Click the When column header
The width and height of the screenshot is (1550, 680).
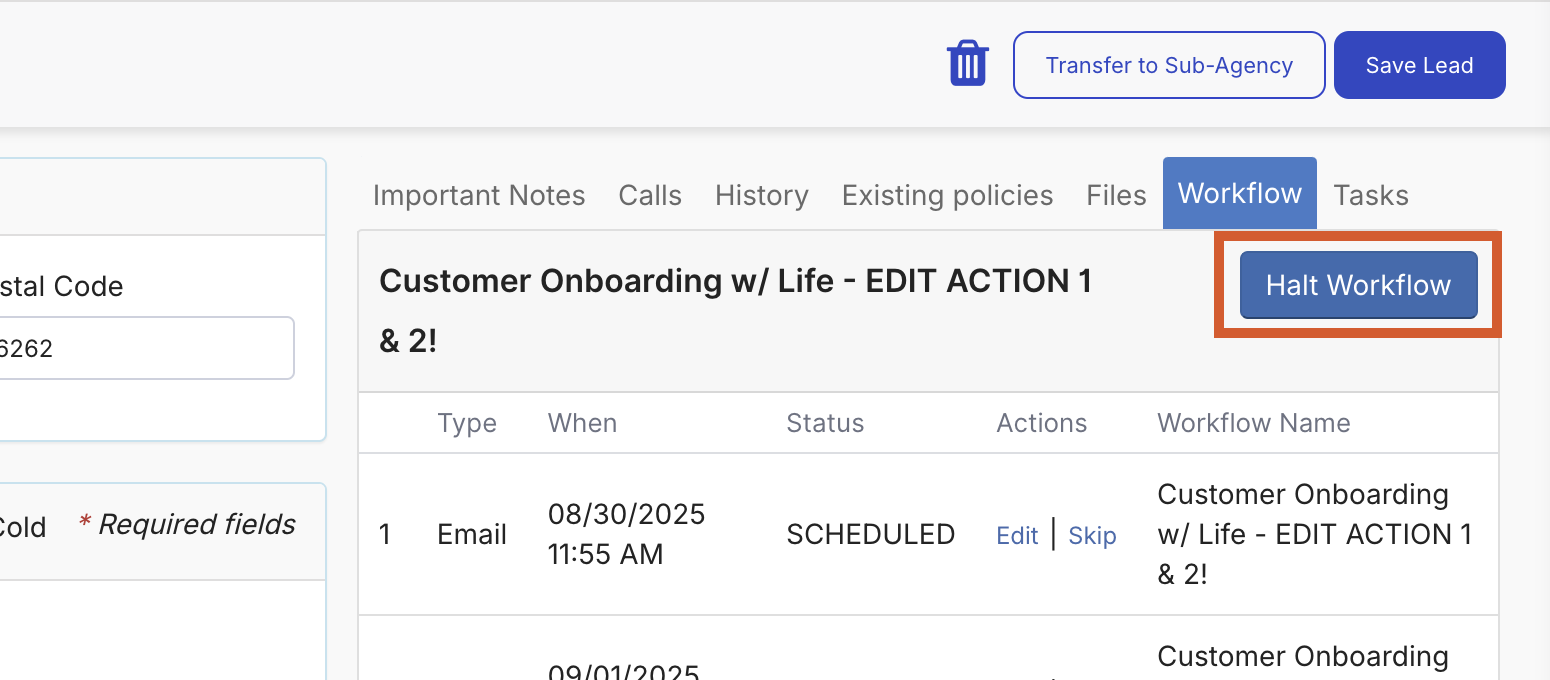coord(582,422)
